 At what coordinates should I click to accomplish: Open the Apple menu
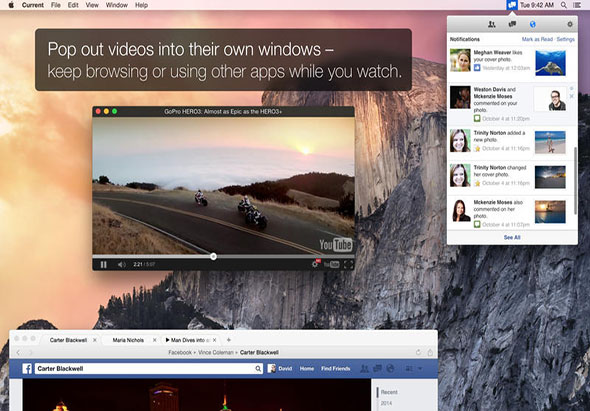point(11,5)
